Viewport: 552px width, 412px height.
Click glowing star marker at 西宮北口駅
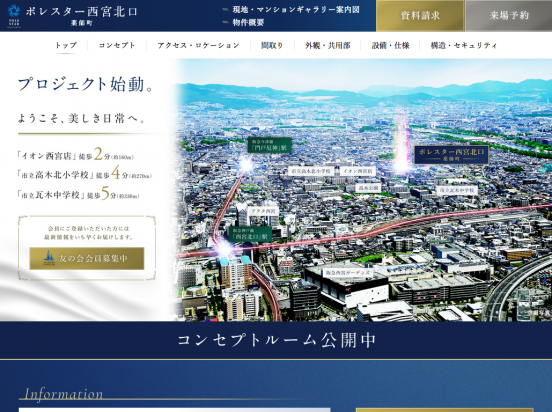click(224, 249)
